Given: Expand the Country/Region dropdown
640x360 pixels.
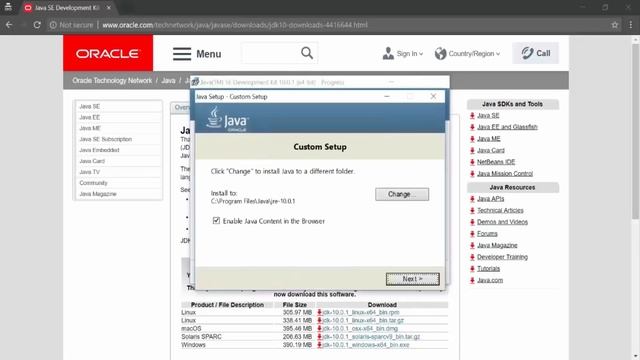Looking at the screenshot, I should coord(498,54).
